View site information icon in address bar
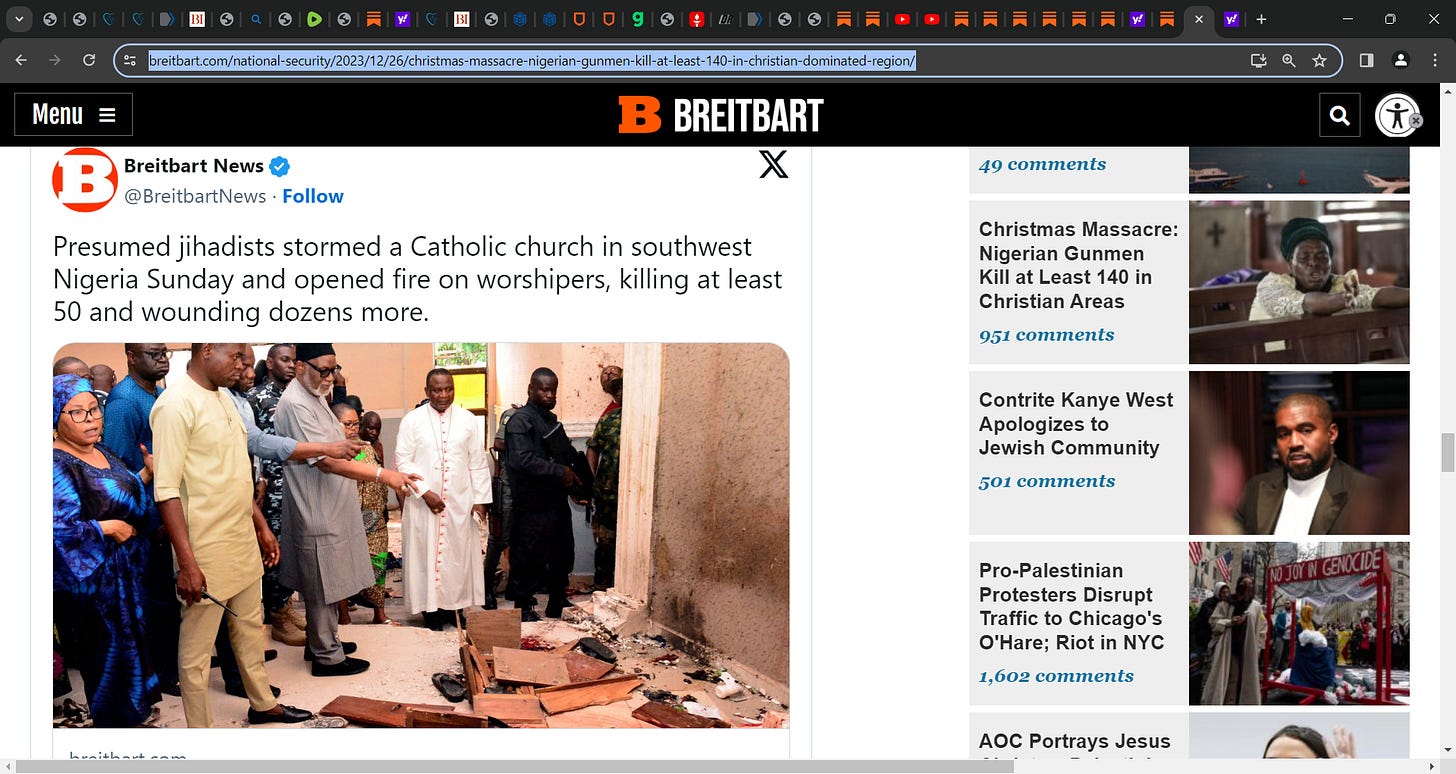Viewport: 1456px width, 774px height. tap(129, 60)
